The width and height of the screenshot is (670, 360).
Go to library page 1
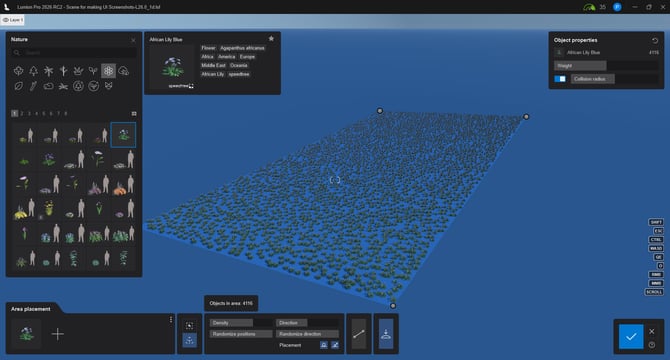[x=15, y=114]
